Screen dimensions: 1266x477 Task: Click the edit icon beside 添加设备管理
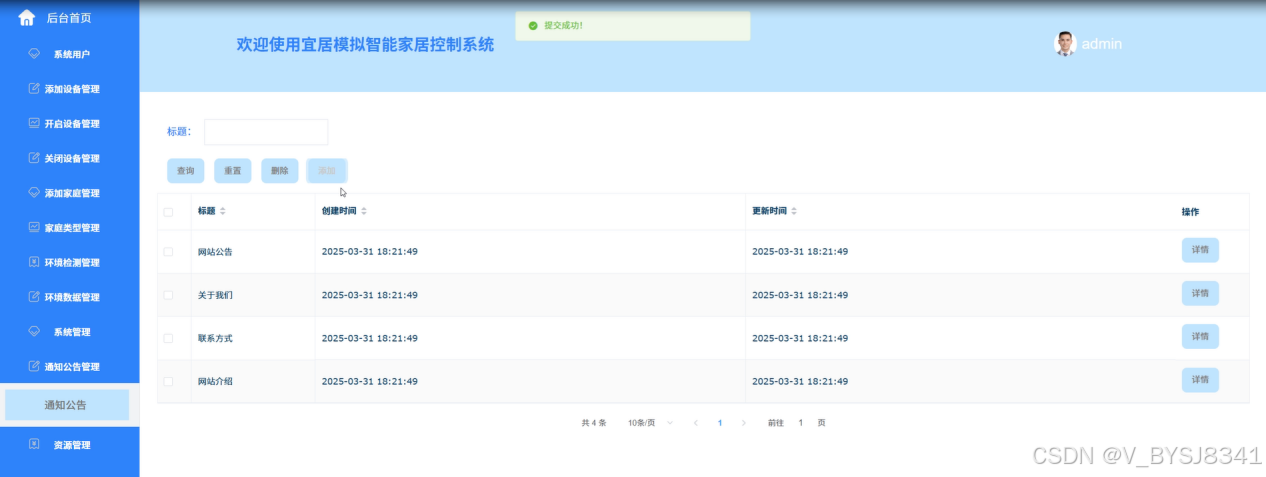pyautogui.click(x=34, y=89)
